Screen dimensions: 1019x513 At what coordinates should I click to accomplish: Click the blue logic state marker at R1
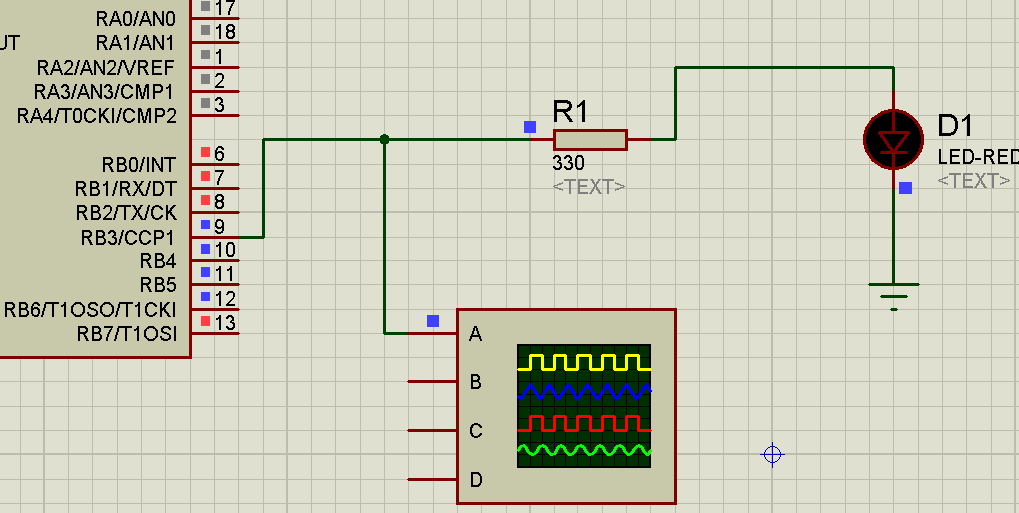[530, 127]
